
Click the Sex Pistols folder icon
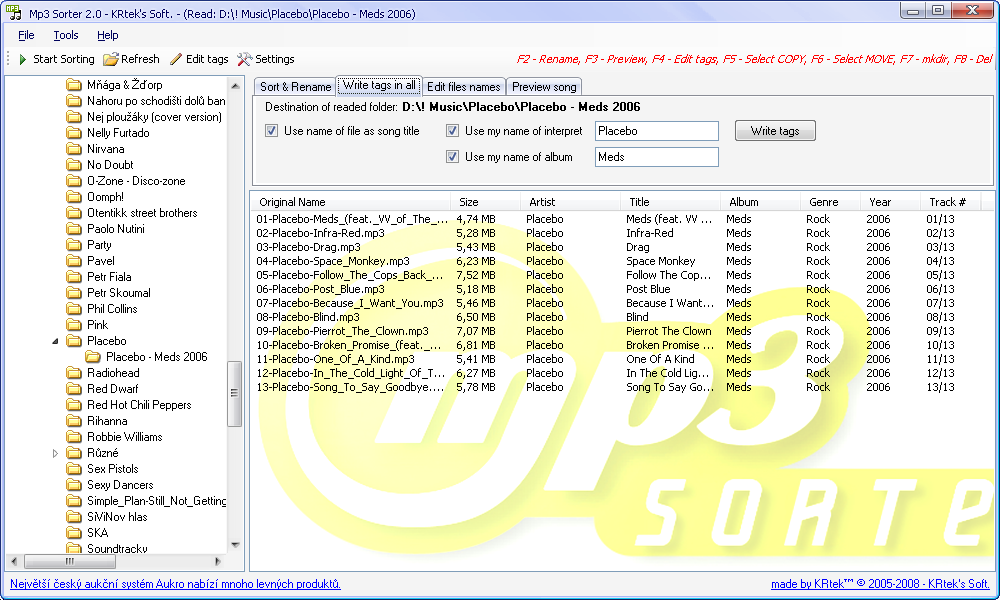74,469
